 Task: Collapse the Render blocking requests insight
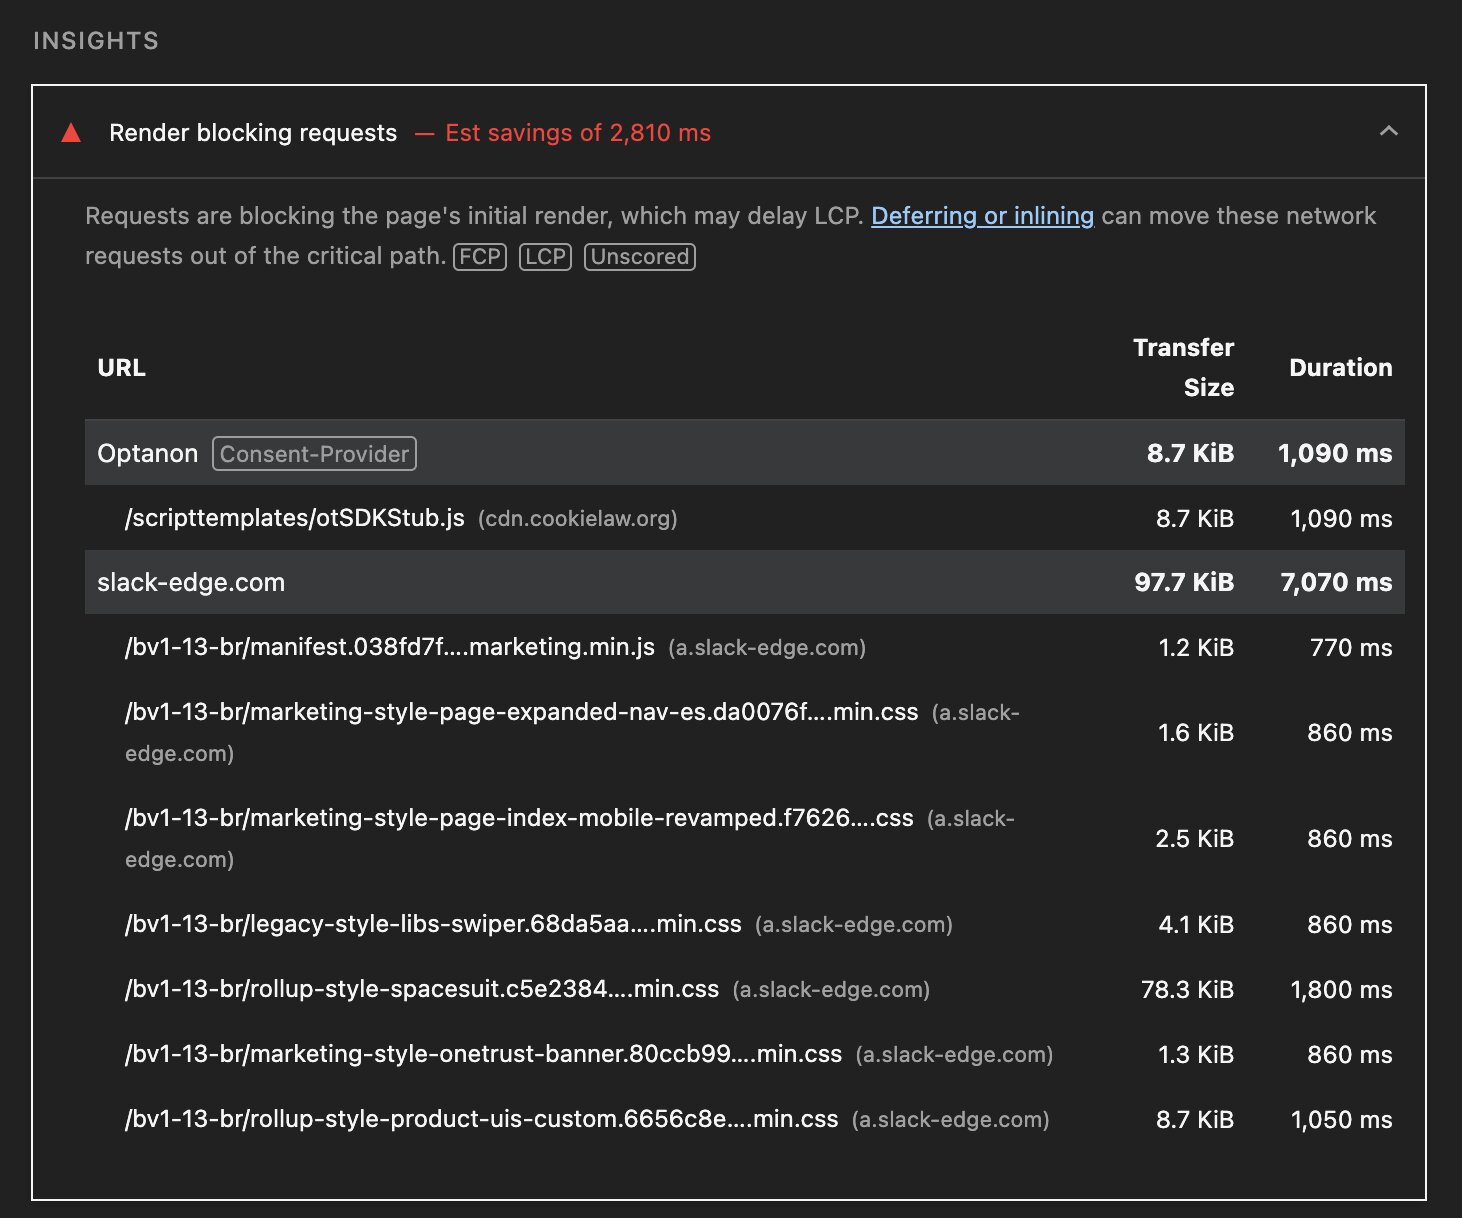[1388, 132]
